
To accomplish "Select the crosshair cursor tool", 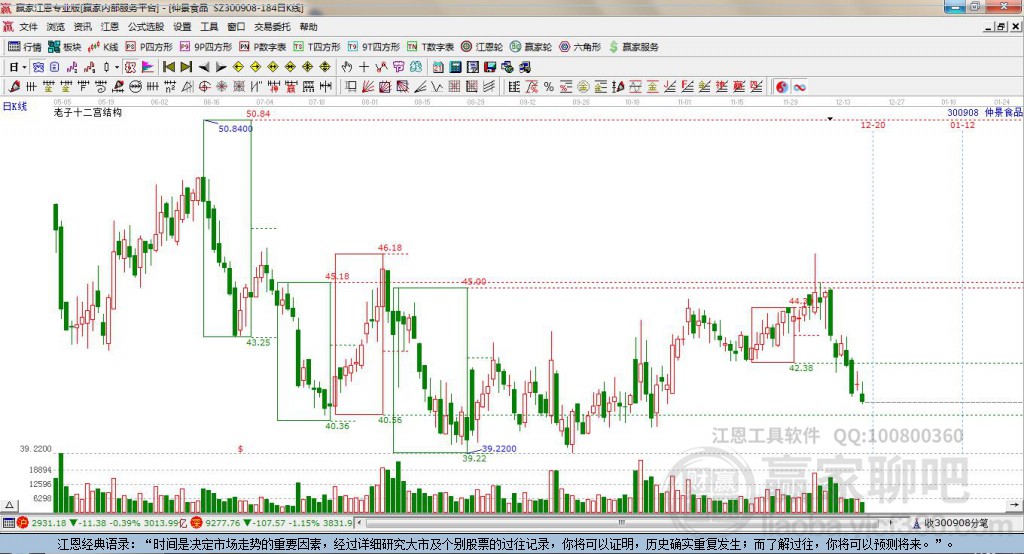I will point(364,67).
